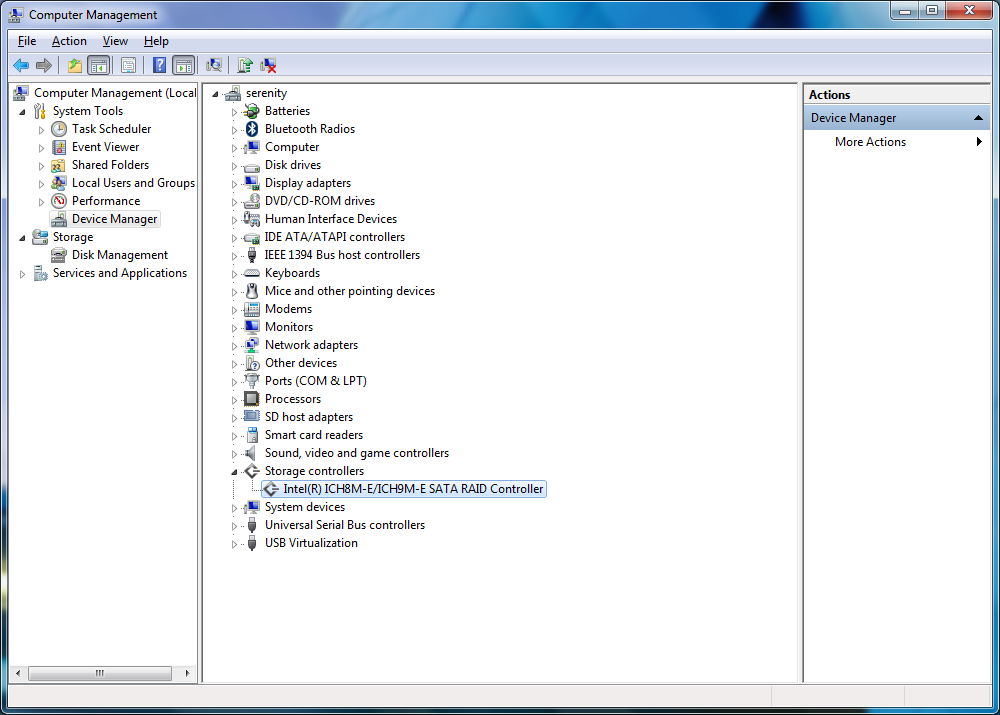Collapse the serenity root node
This screenshot has width=1000, height=715.
click(215, 94)
